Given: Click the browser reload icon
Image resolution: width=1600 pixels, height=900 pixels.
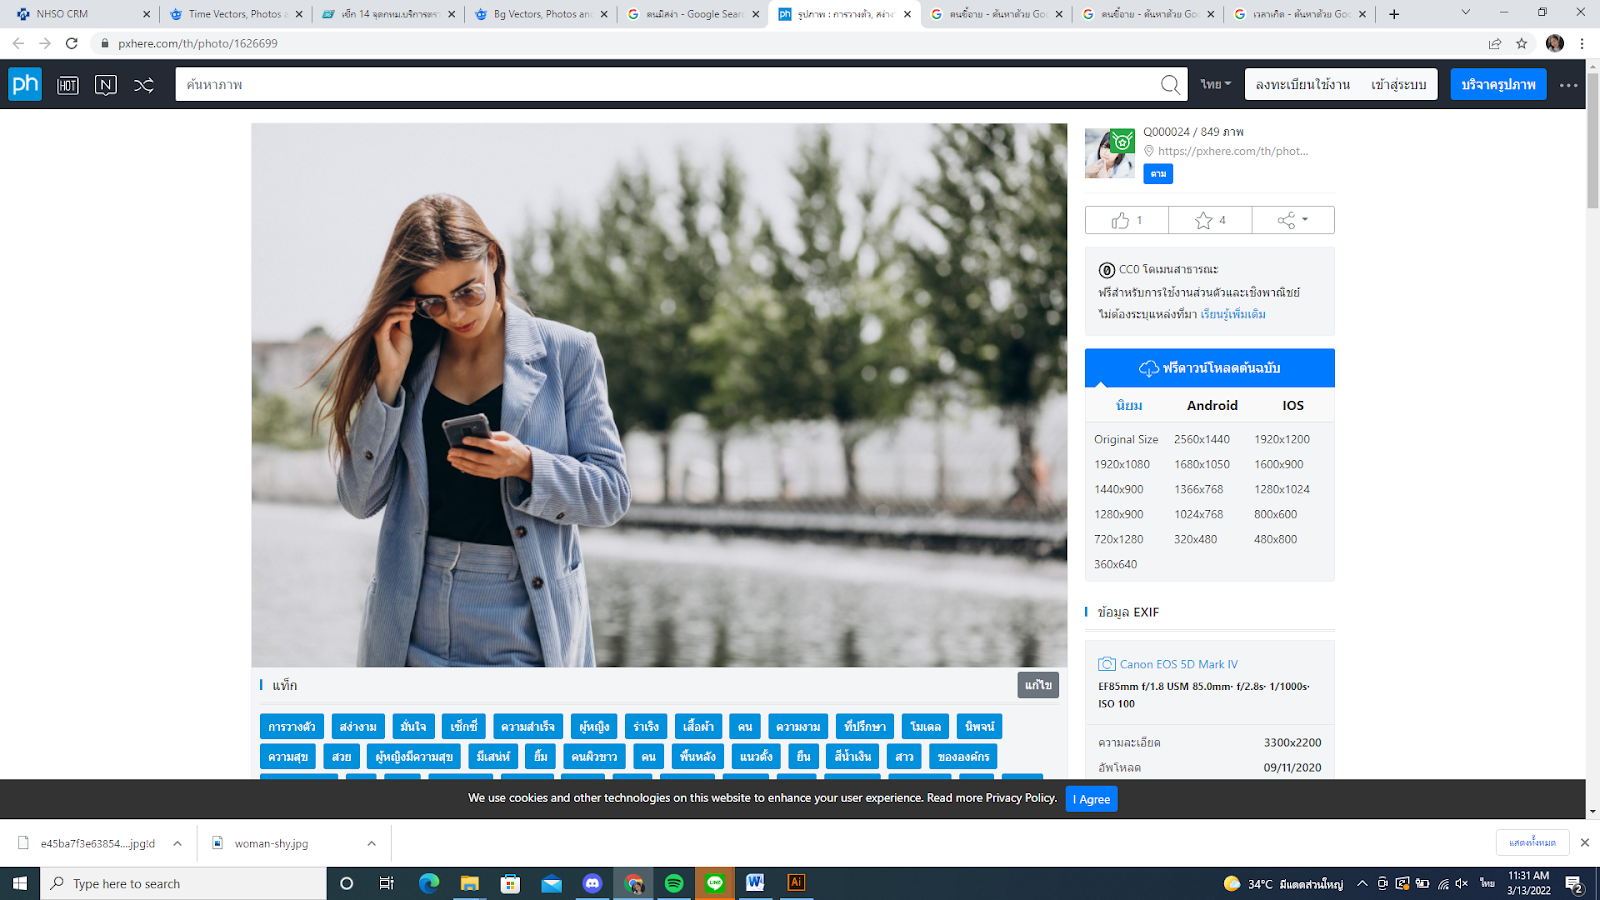Looking at the screenshot, I should (x=72, y=43).
